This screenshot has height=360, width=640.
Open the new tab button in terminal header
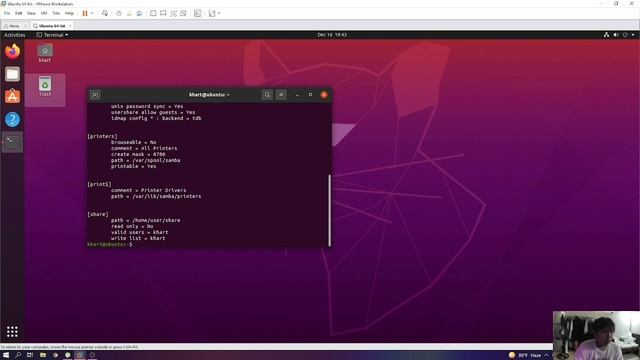(x=95, y=95)
